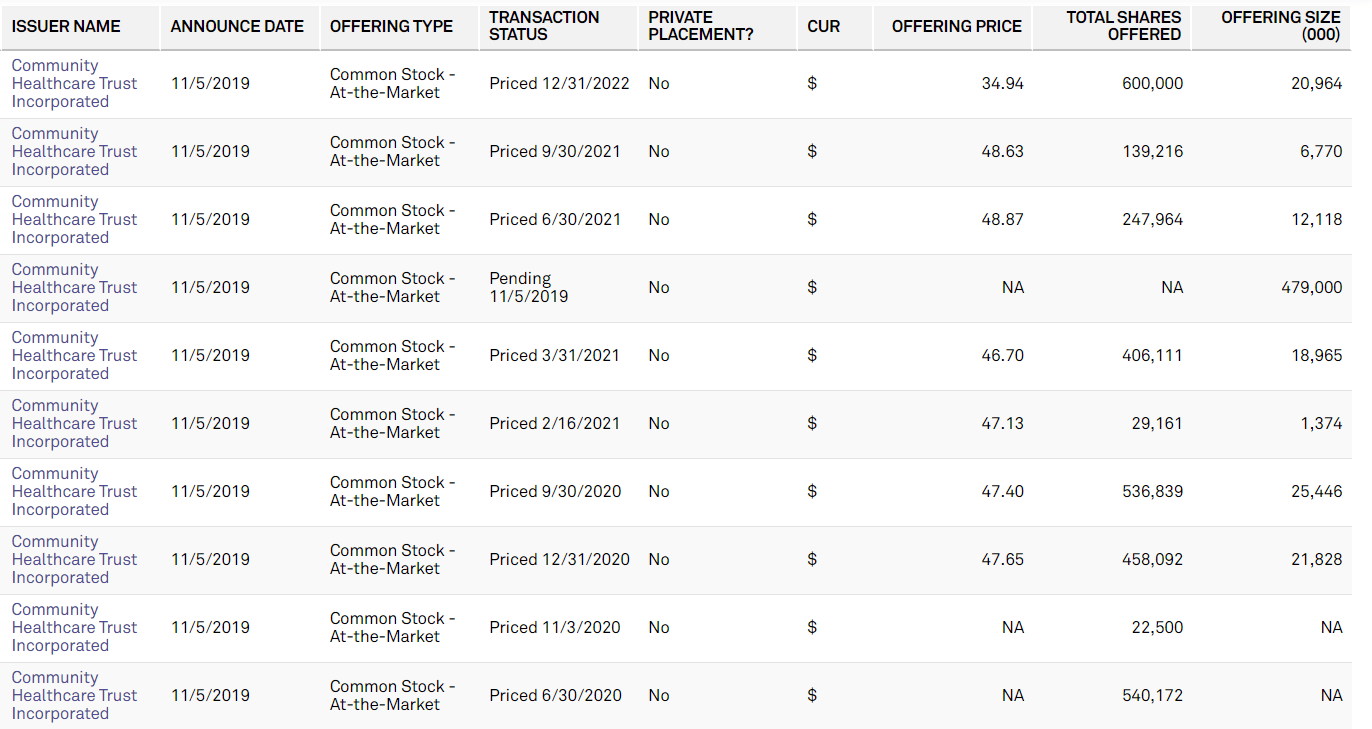Open issuer link in Priced 6/30/2021 row

[x=74, y=220]
